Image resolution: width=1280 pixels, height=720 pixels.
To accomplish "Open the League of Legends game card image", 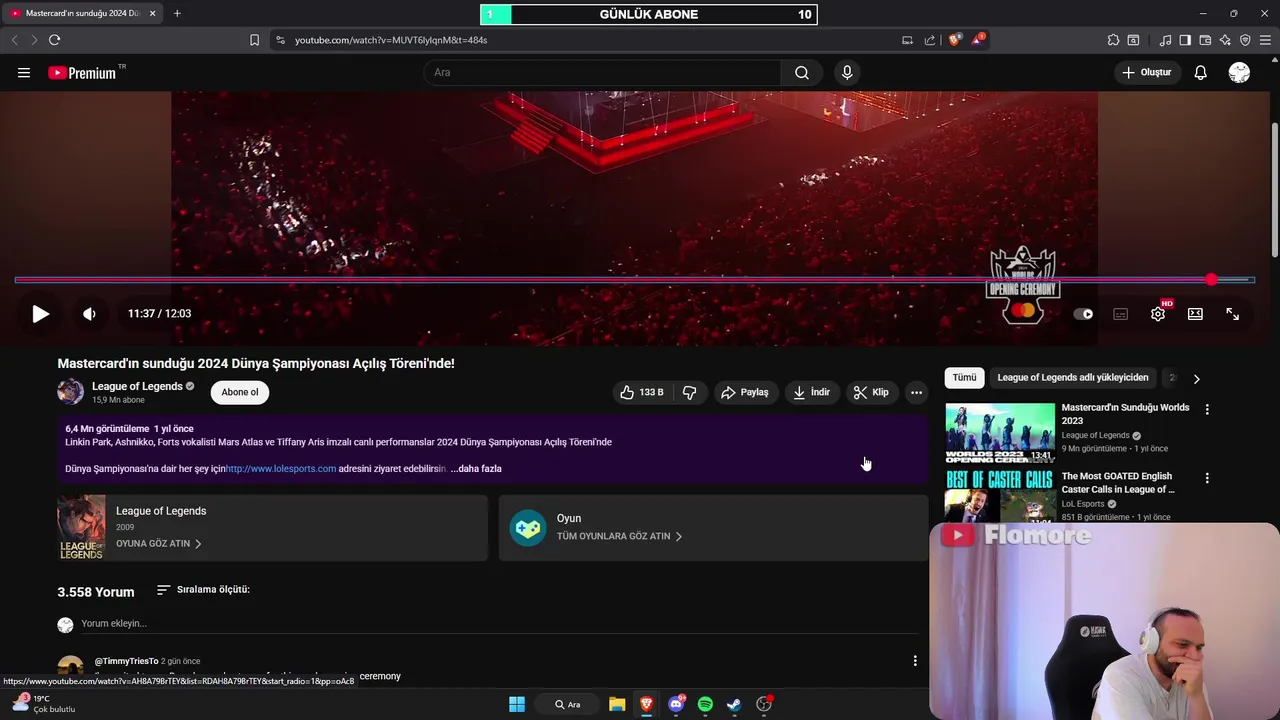I will [81, 527].
